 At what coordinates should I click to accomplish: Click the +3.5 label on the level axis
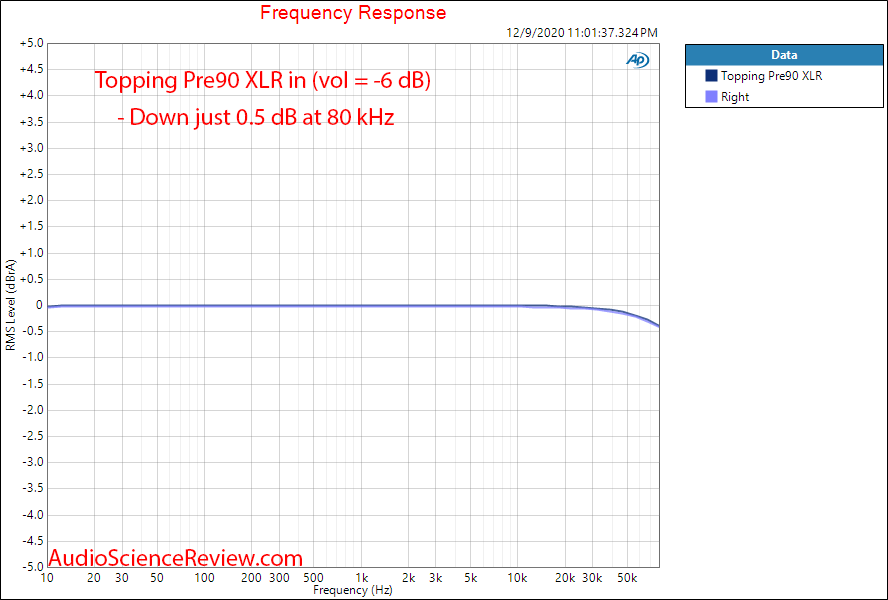(32, 122)
